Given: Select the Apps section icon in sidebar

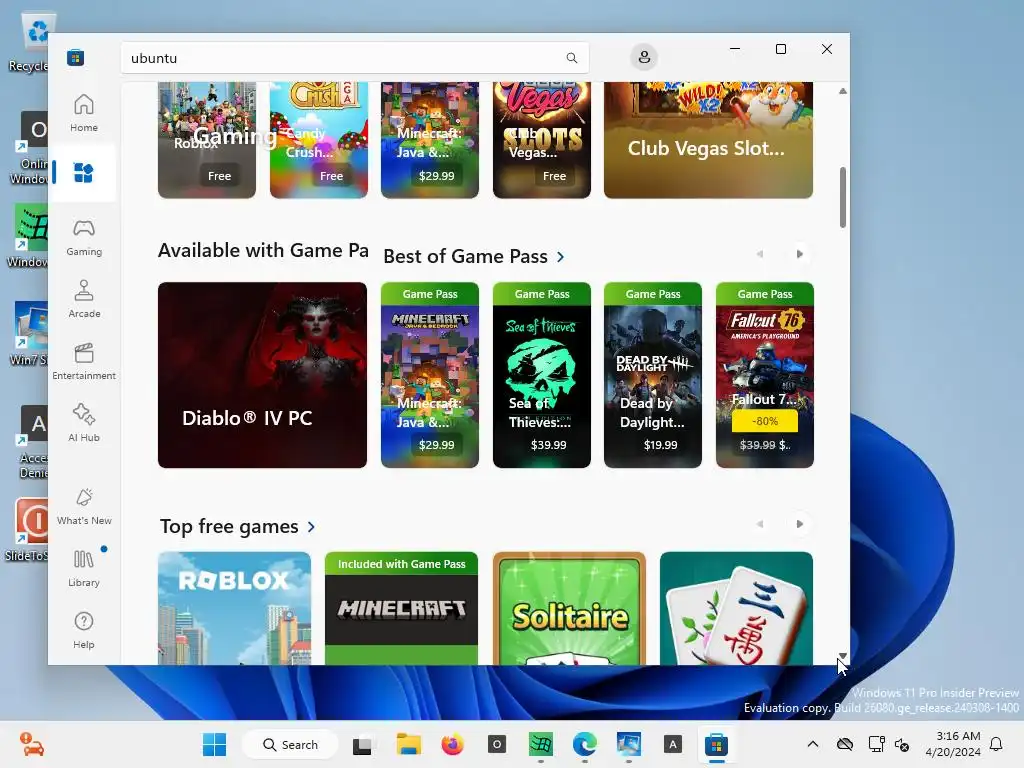Looking at the screenshot, I should coord(84,172).
